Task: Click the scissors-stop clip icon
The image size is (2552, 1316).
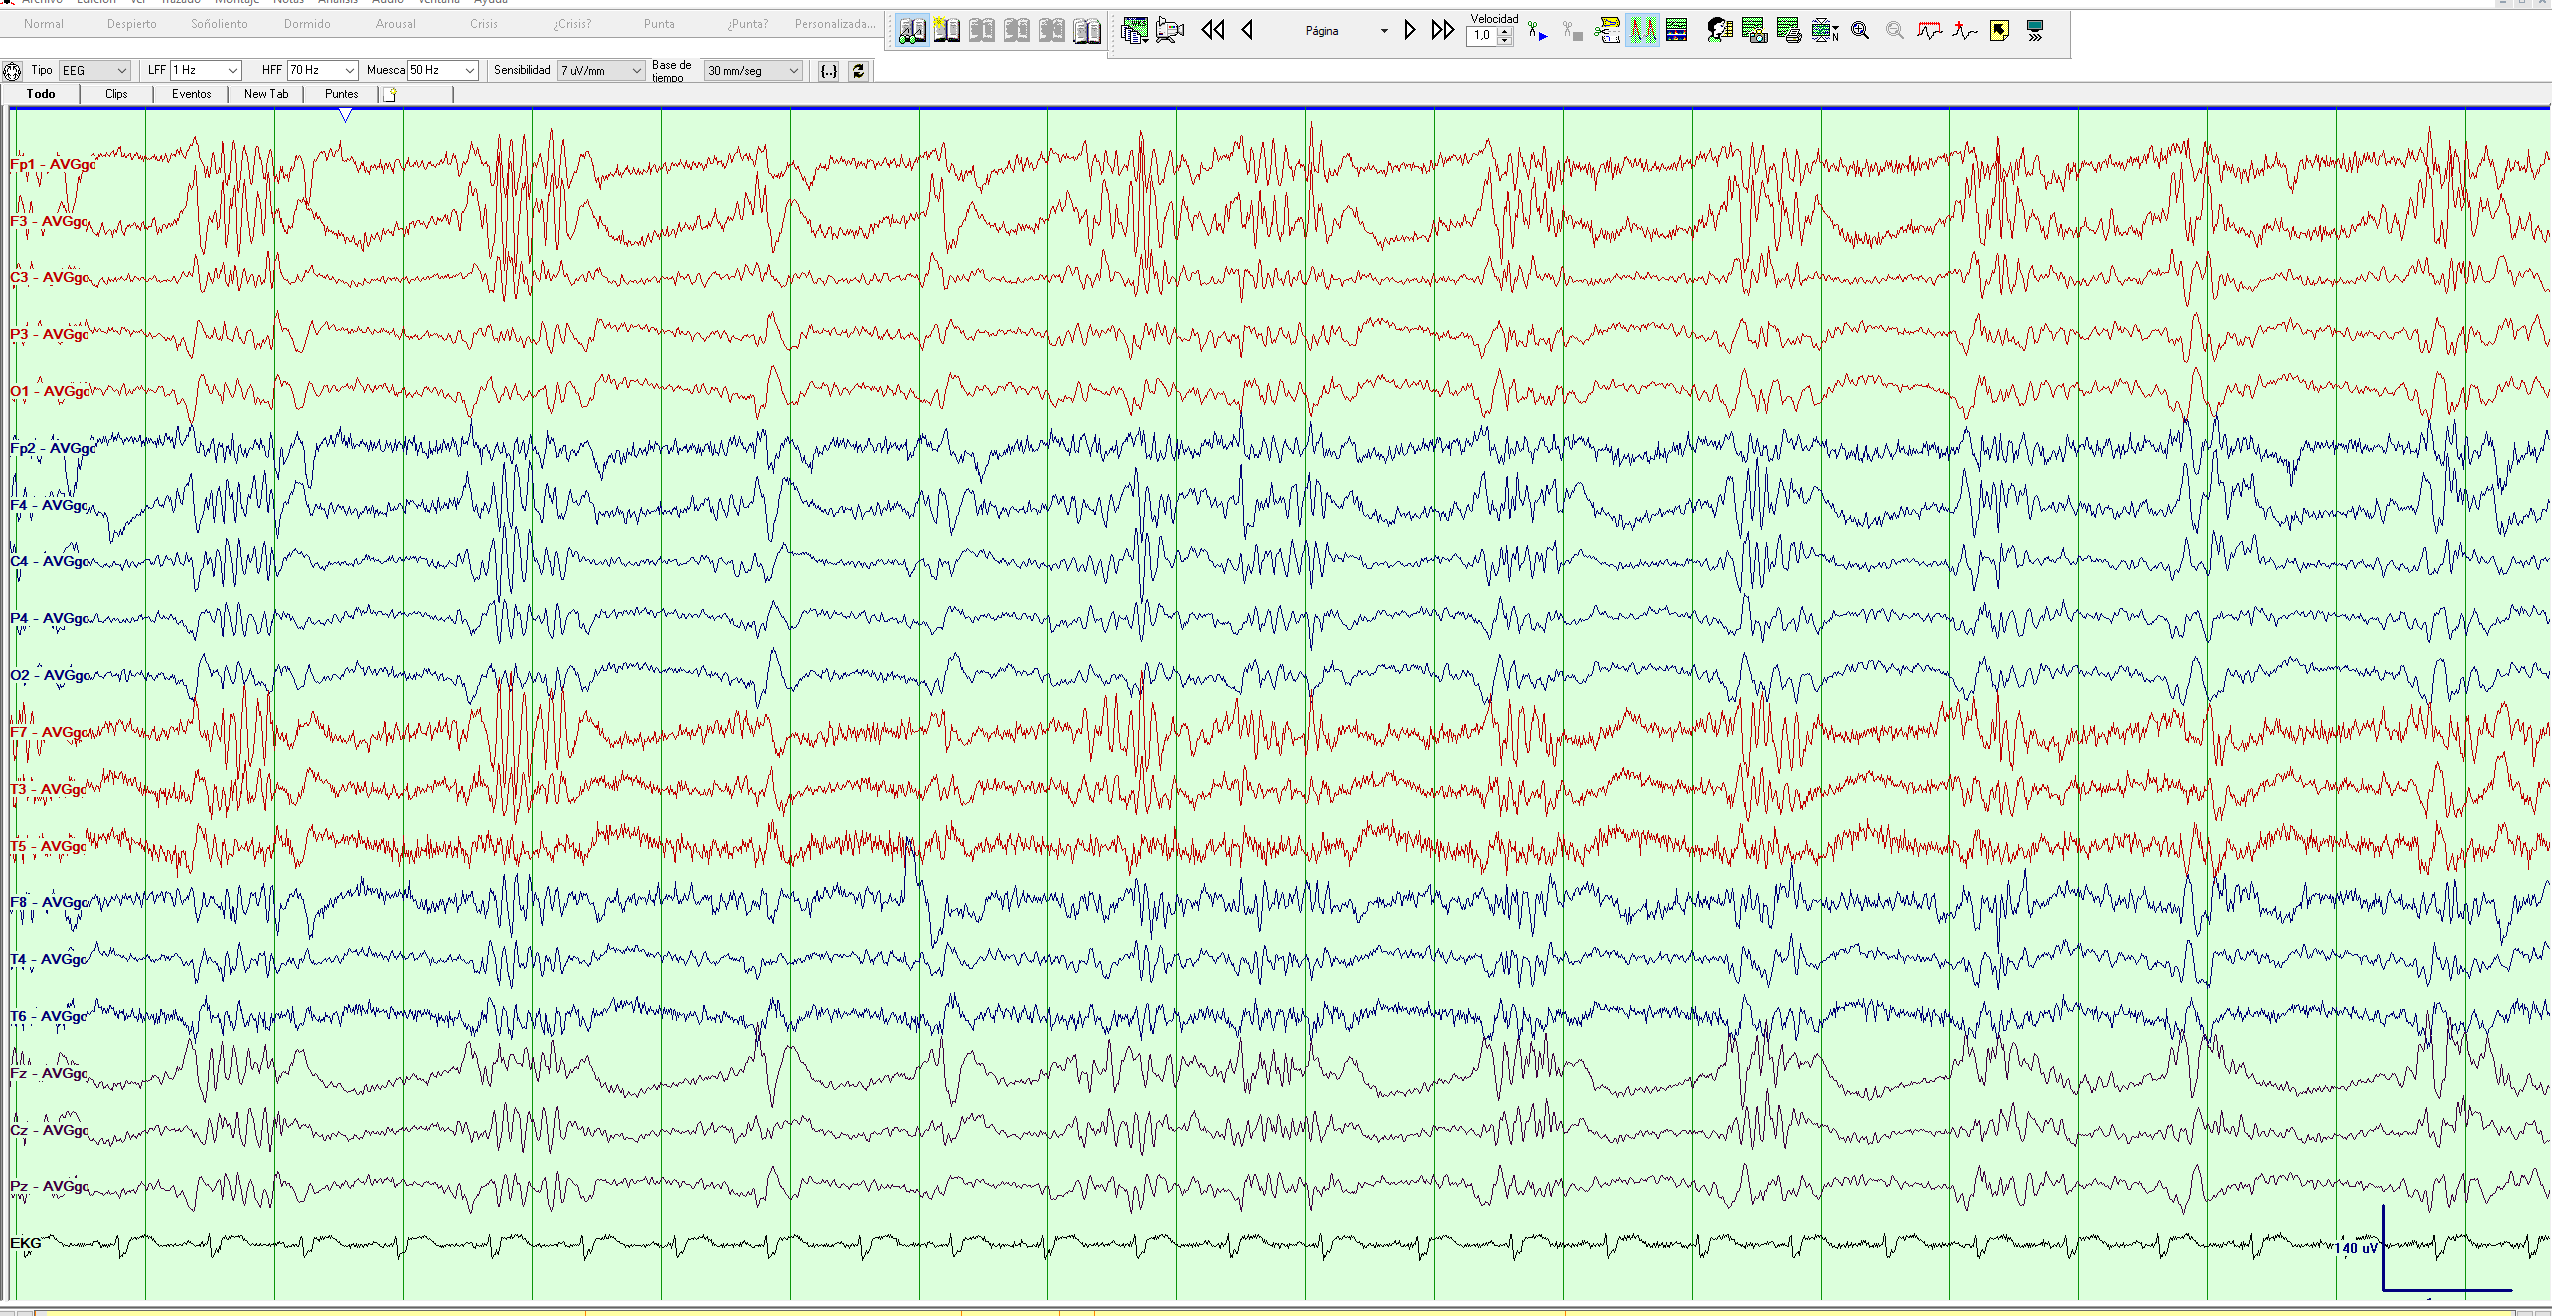Action: [1573, 32]
